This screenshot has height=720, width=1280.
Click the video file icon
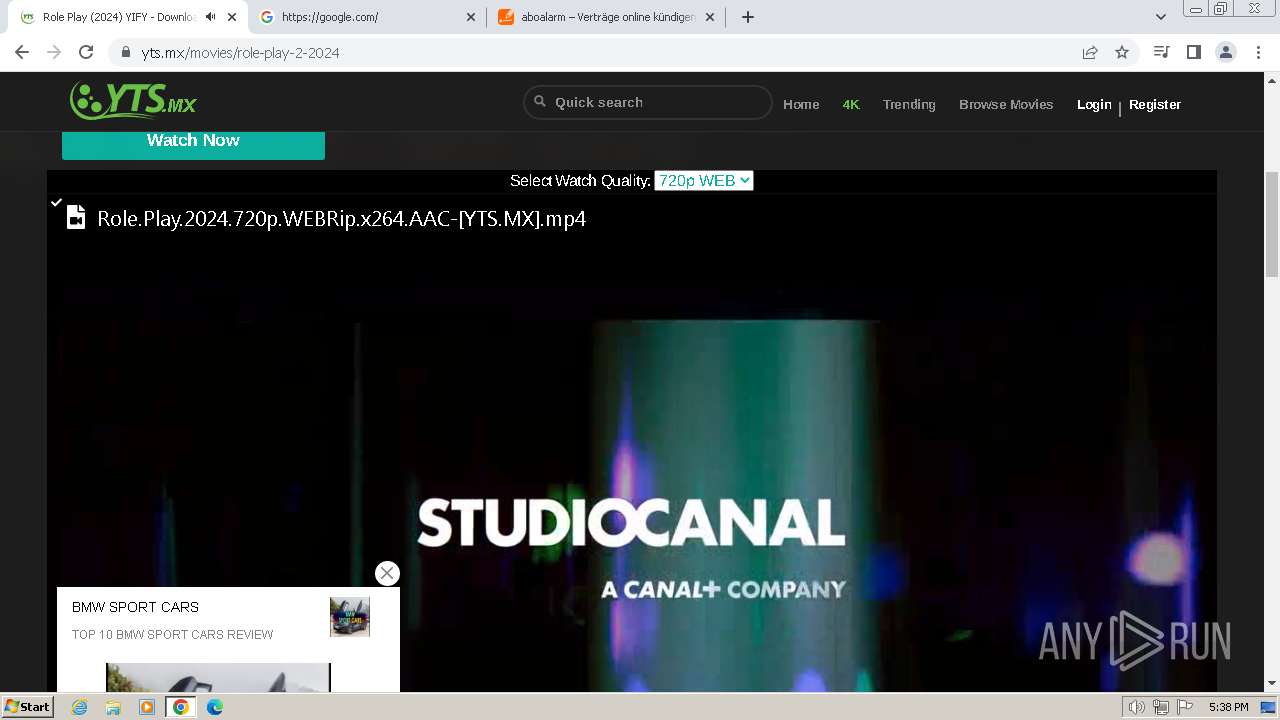(x=76, y=217)
